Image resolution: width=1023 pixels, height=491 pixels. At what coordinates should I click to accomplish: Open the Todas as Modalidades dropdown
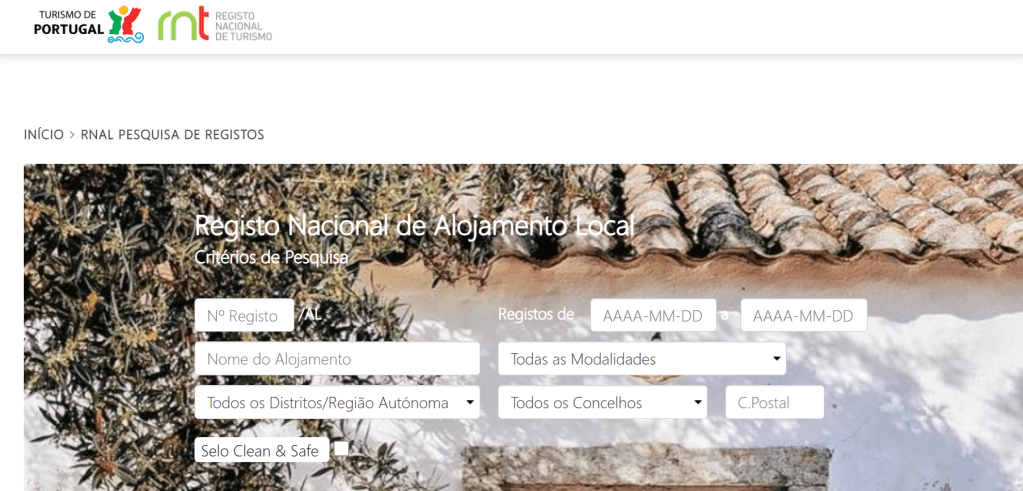642,359
